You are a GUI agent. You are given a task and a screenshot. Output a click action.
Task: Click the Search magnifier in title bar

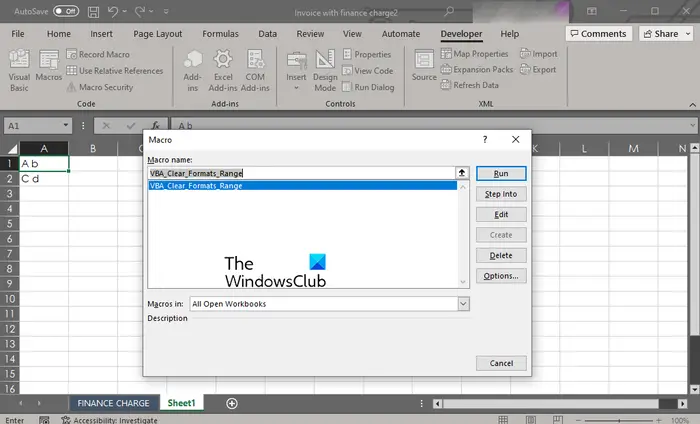[x=449, y=11]
